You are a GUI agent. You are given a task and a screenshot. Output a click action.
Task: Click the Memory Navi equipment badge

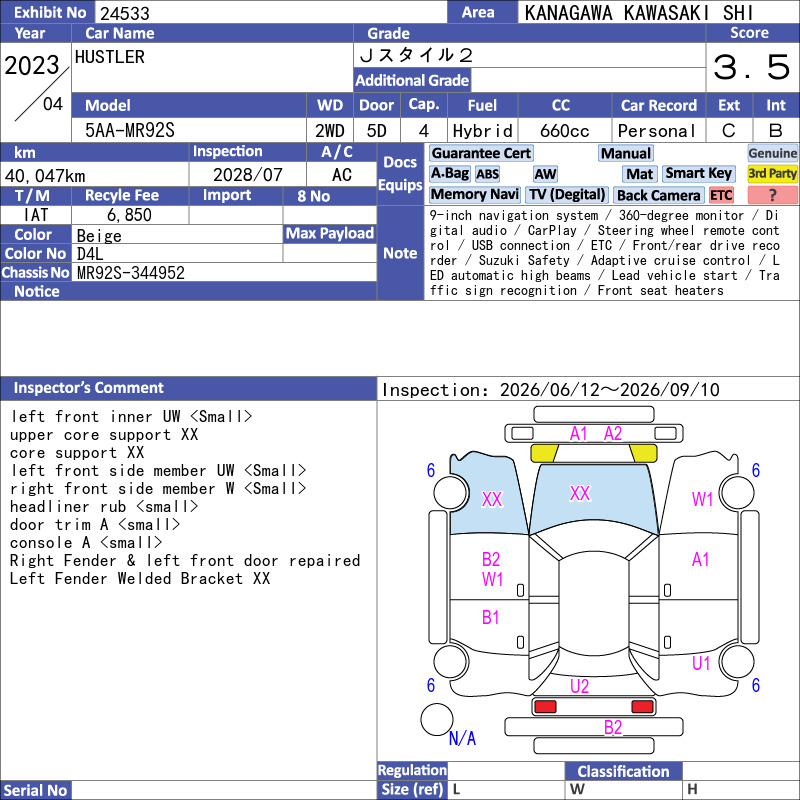tap(474, 194)
